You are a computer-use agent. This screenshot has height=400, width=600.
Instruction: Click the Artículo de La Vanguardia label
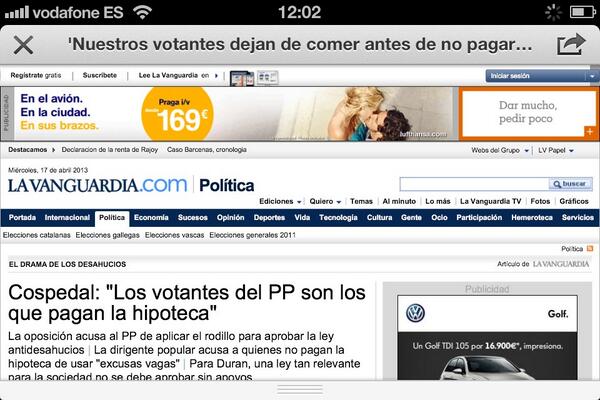point(543,264)
